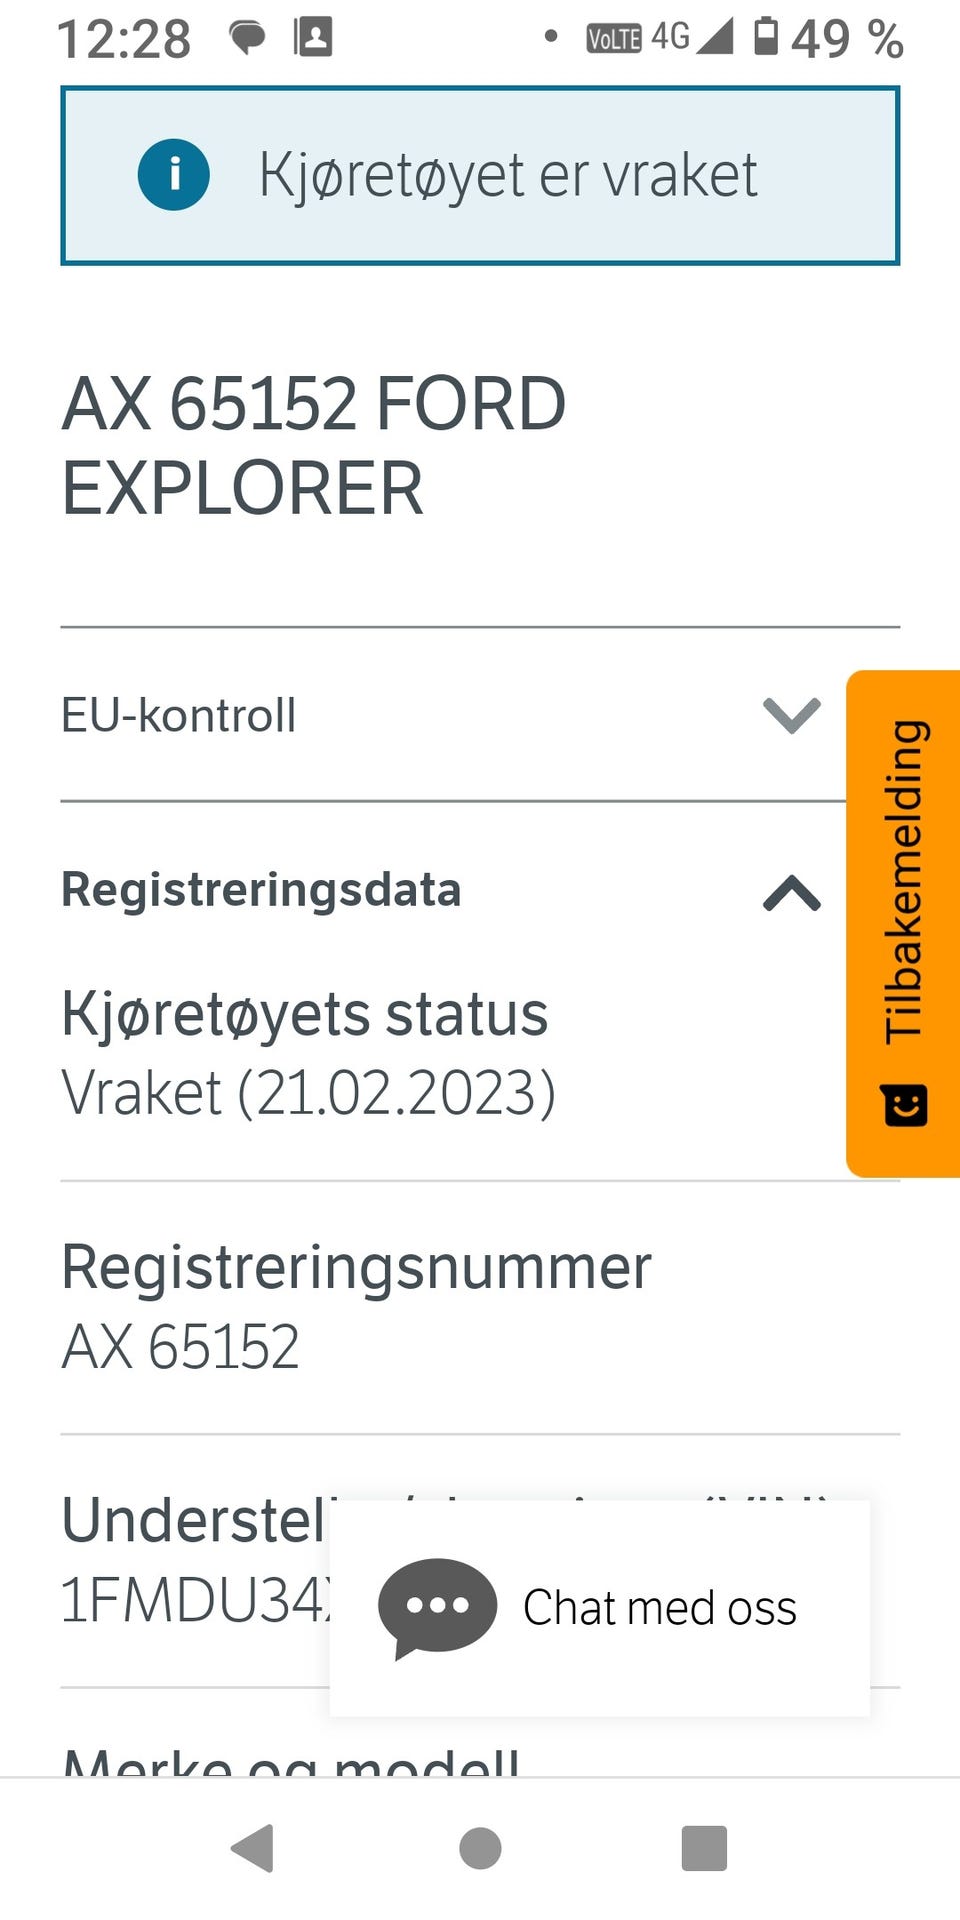The width and height of the screenshot is (960, 1920).
Task: Tap the recent apps square button
Action: click(704, 1848)
